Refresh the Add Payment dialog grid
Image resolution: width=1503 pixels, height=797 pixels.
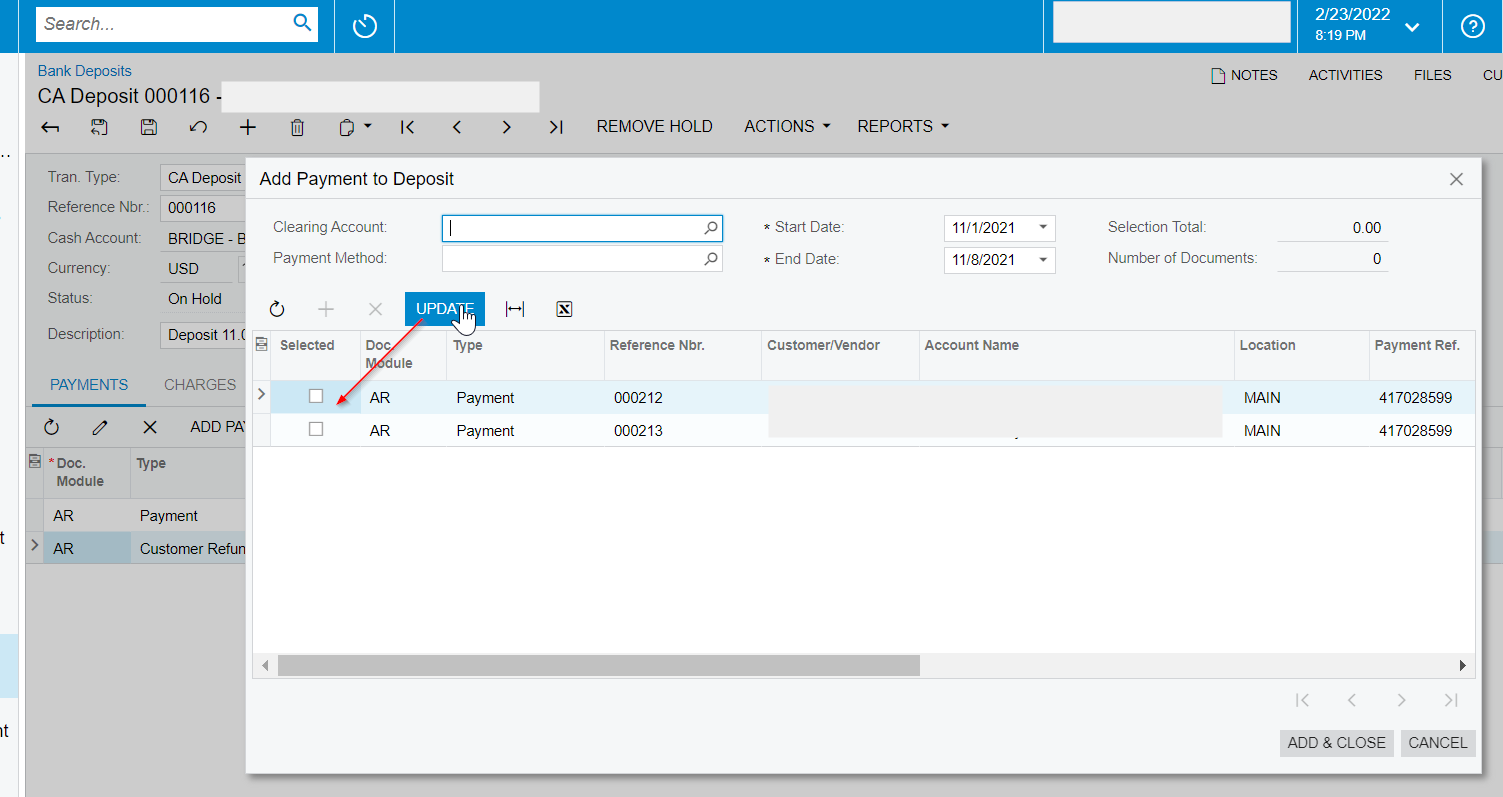(x=277, y=310)
